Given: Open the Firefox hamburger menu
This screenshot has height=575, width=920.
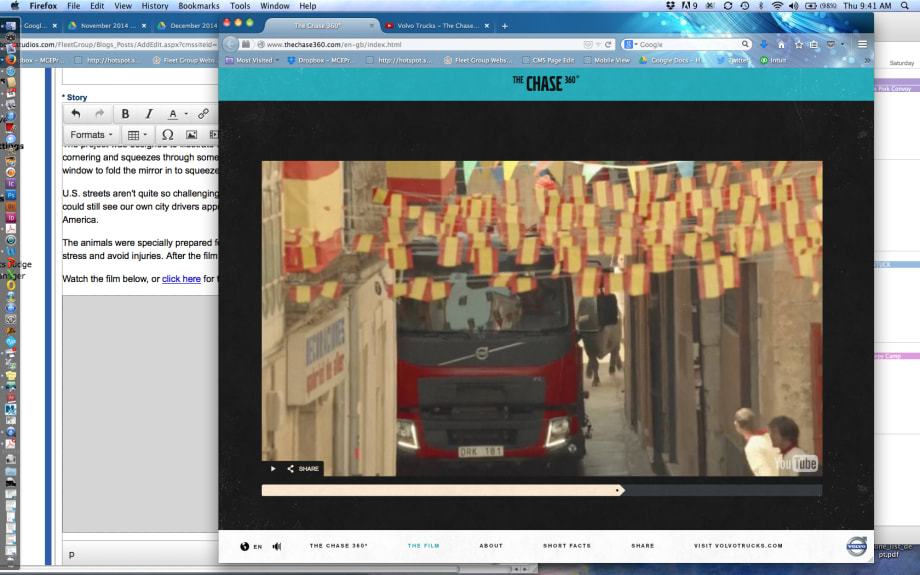Looking at the screenshot, I should pos(862,44).
